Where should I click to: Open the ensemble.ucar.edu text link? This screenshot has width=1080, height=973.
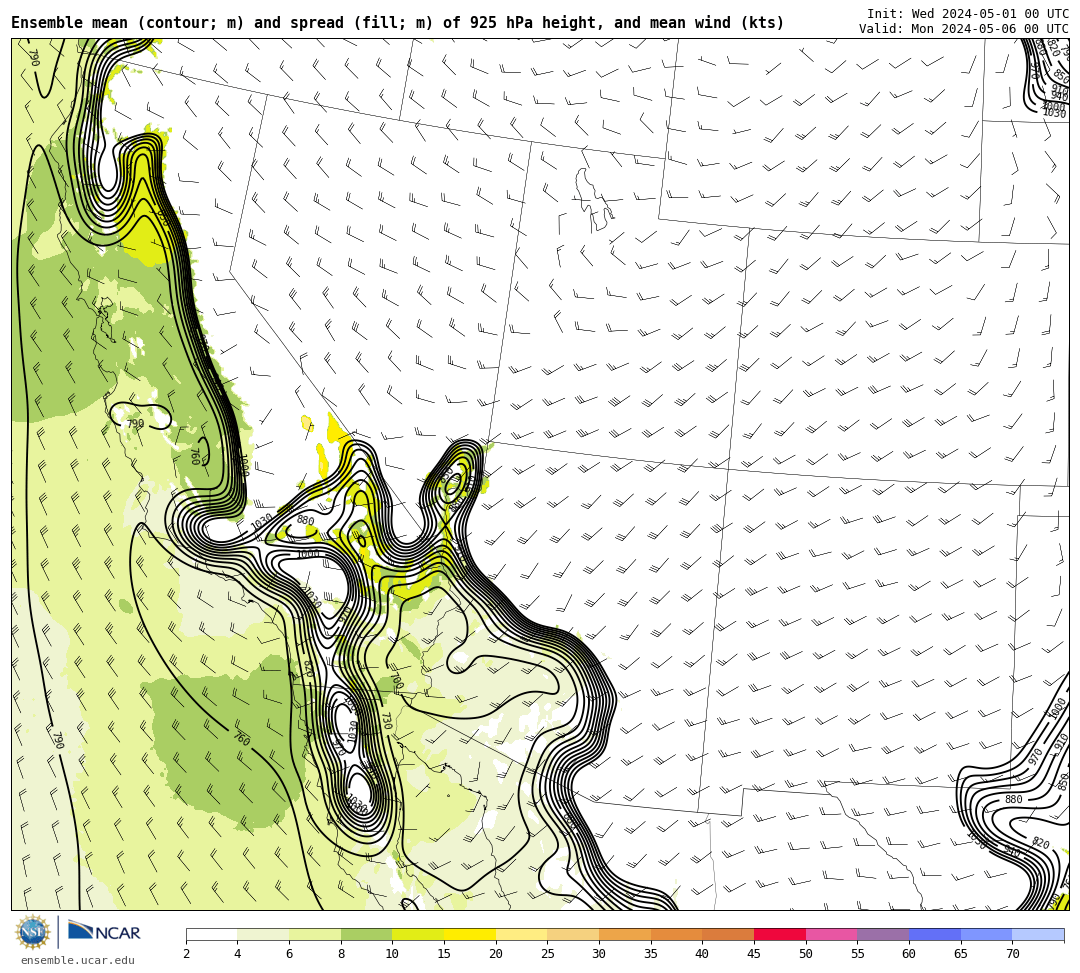78,960
